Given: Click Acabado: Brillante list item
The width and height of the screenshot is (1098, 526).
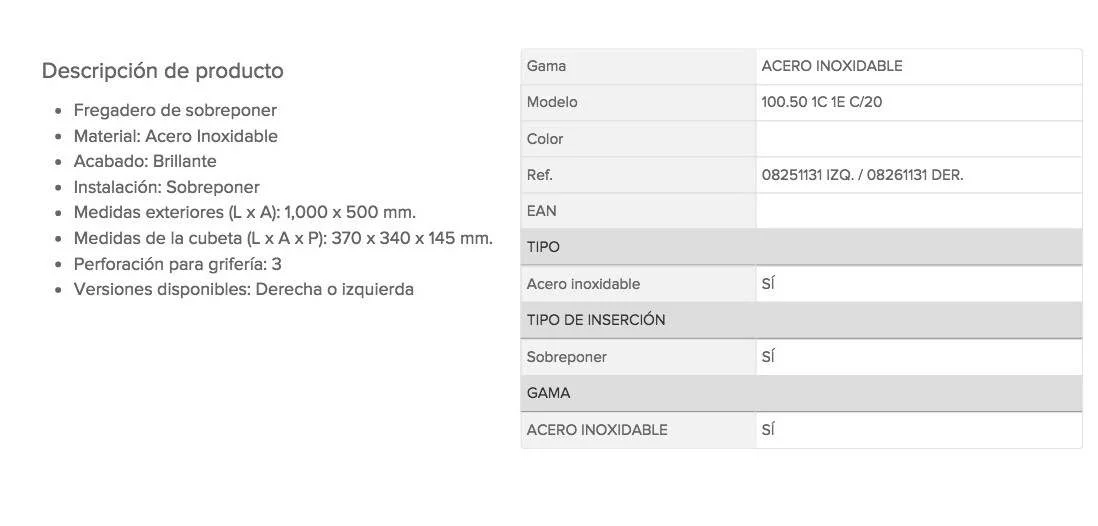Looking at the screenshot, I should tap(145, 161).
